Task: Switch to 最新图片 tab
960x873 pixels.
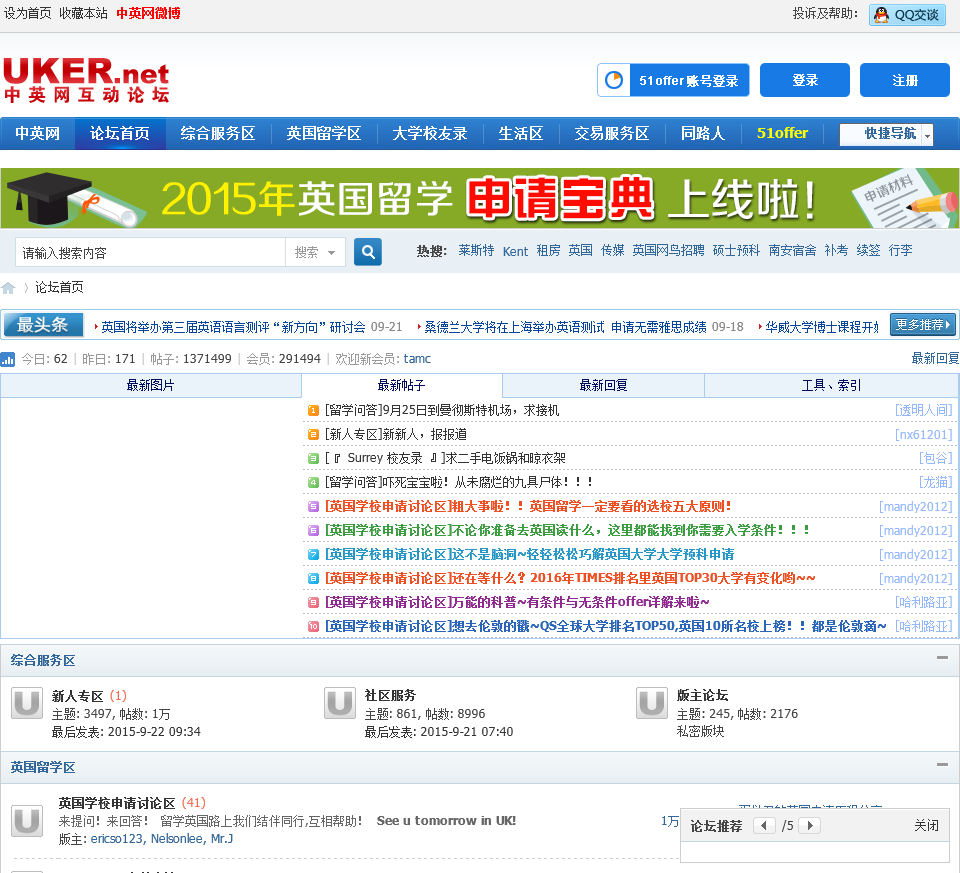Action: point(151,385)
